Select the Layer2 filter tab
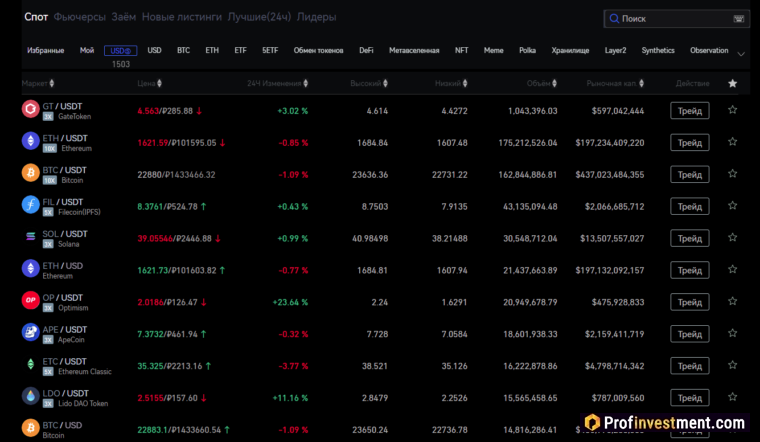The height and width of the screenshot is (442, 760). coord(615,50)
